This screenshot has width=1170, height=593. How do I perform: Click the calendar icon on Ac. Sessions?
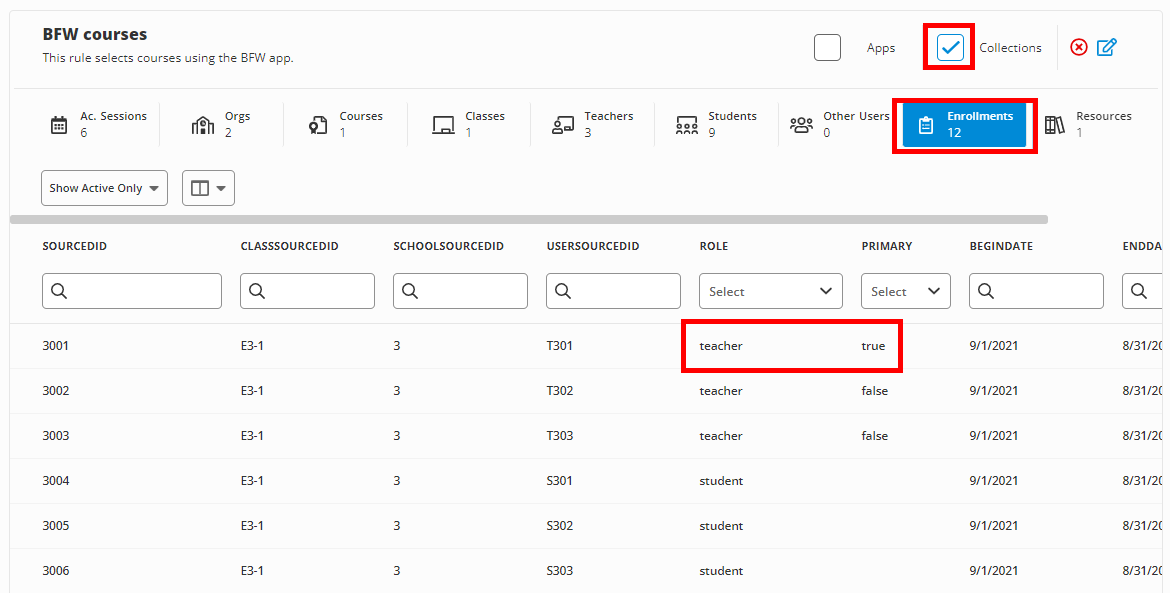point(58,123)
